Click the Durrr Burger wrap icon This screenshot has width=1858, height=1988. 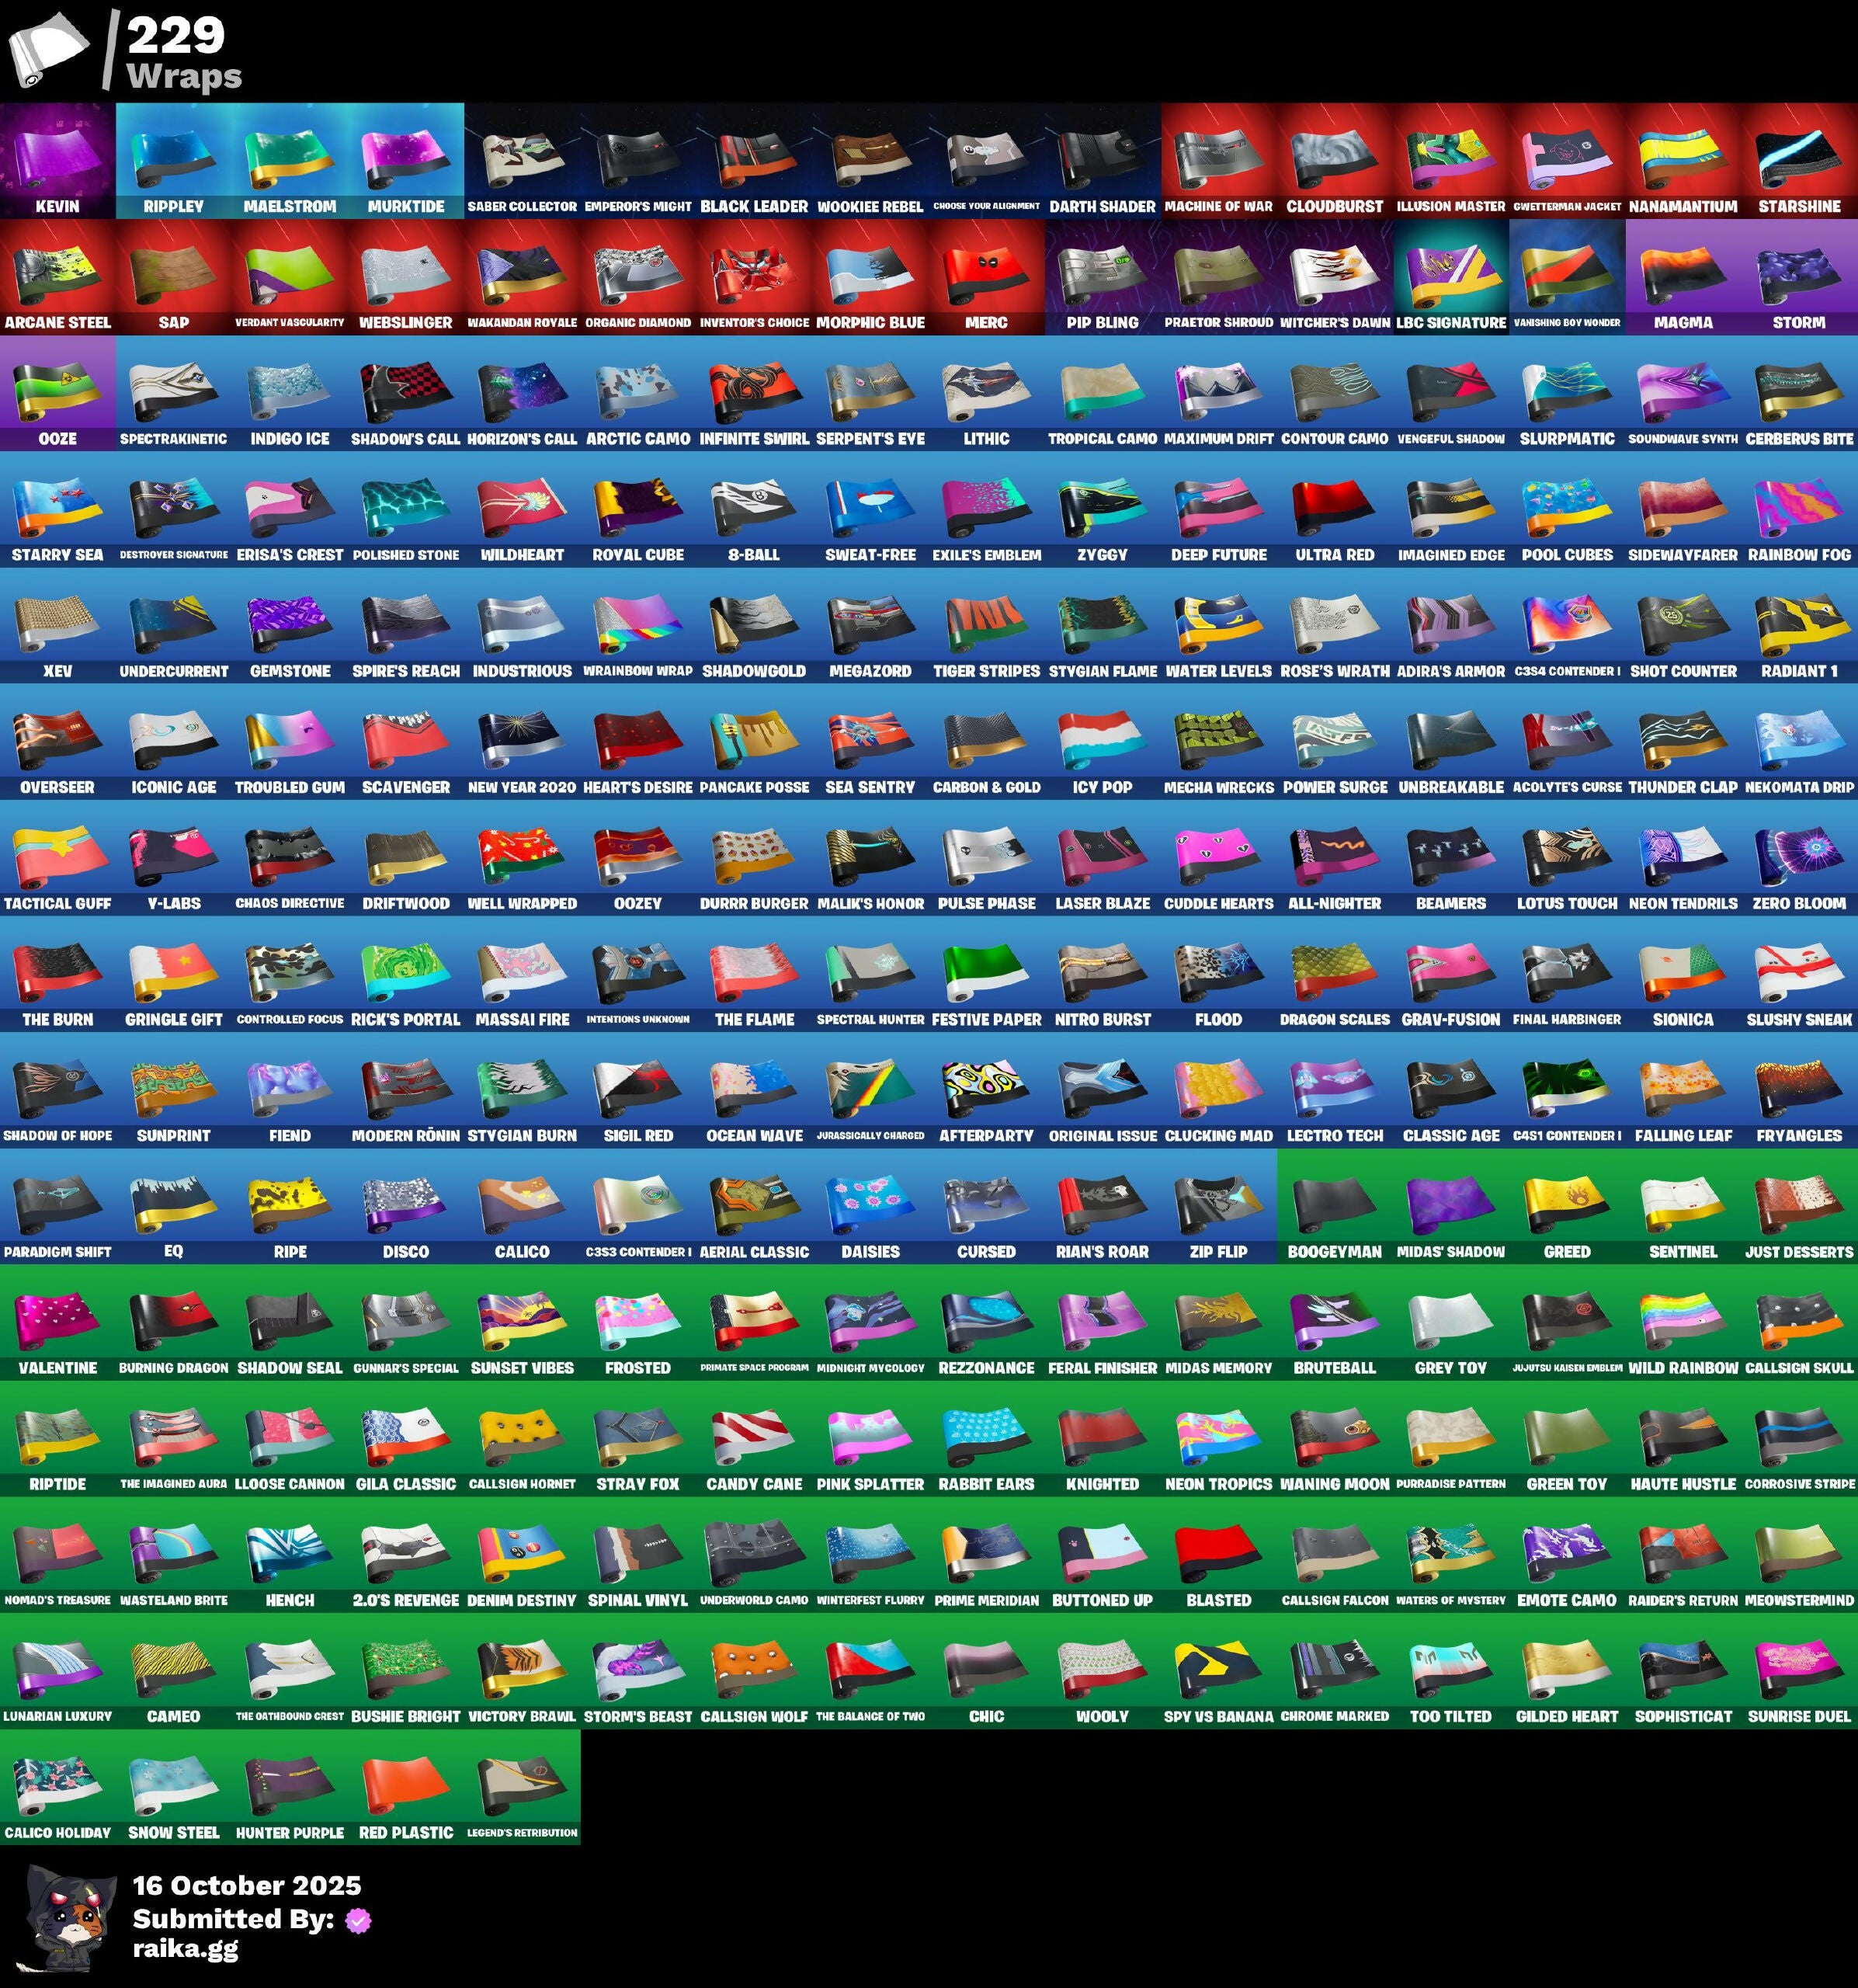tap(754, 854)
